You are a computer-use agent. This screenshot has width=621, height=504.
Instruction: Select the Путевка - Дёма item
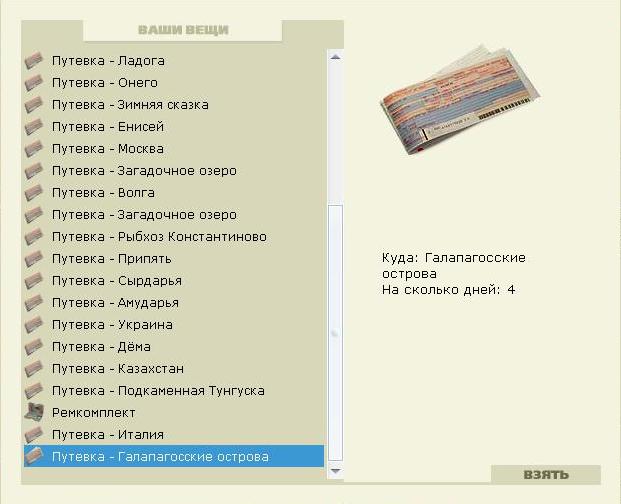[174, 346]
